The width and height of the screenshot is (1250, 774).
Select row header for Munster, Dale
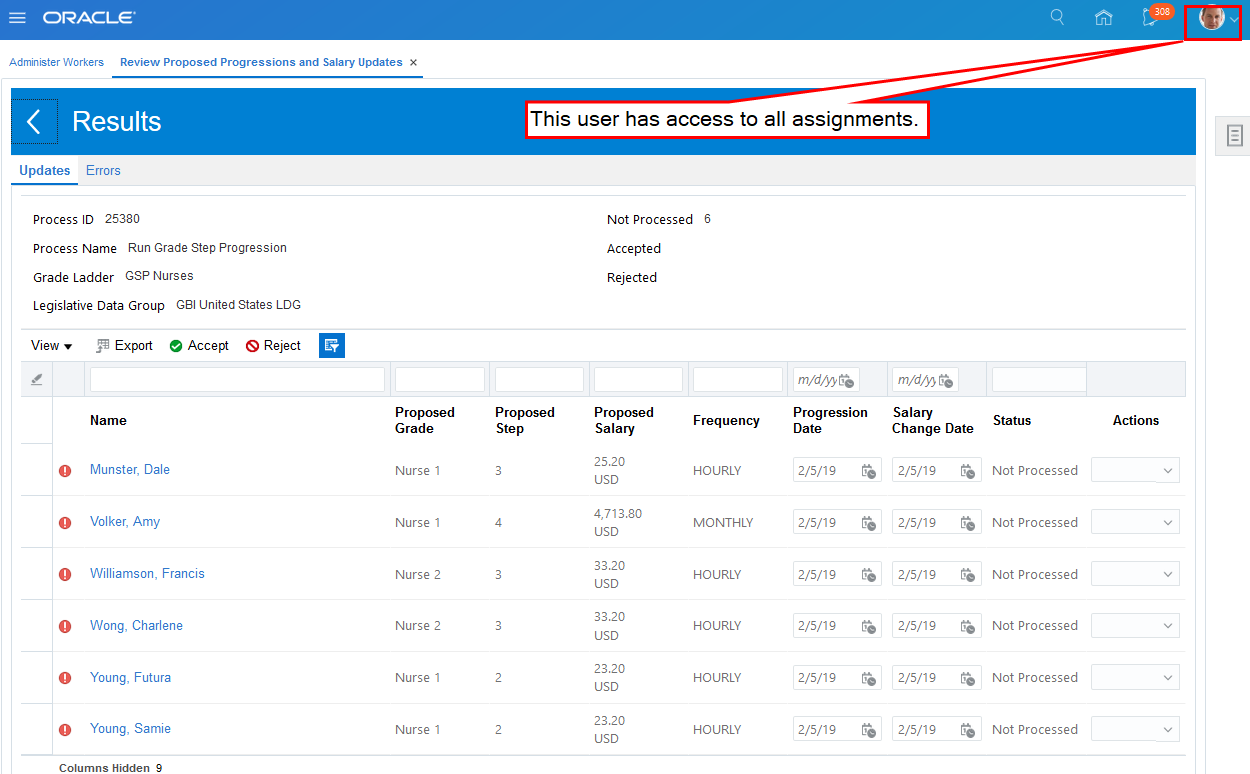pos(37,470)
